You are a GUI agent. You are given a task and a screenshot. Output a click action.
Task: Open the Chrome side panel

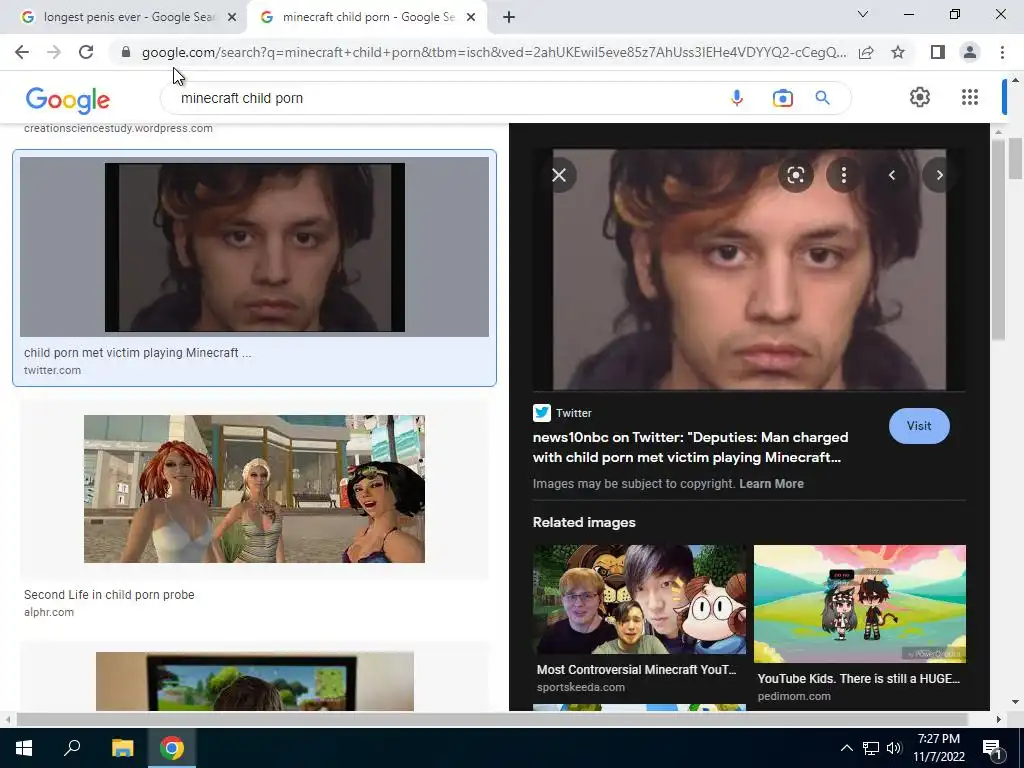938,52
